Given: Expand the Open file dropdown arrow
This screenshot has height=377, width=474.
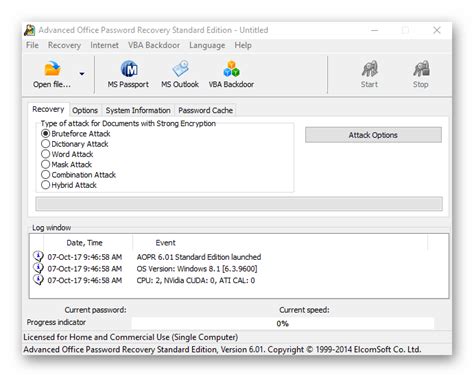Looking at the screenshot, I should 82,74.
